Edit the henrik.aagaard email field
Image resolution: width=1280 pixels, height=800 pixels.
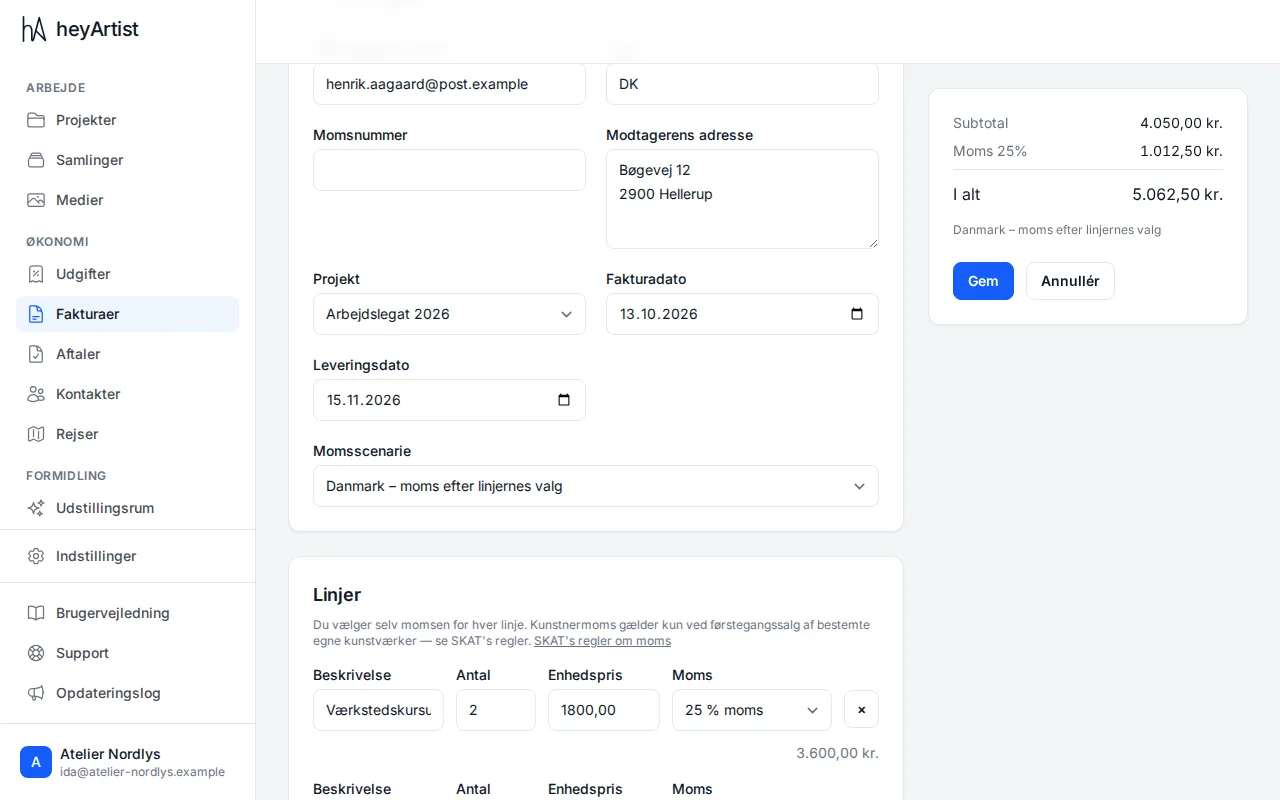(449, 84)
